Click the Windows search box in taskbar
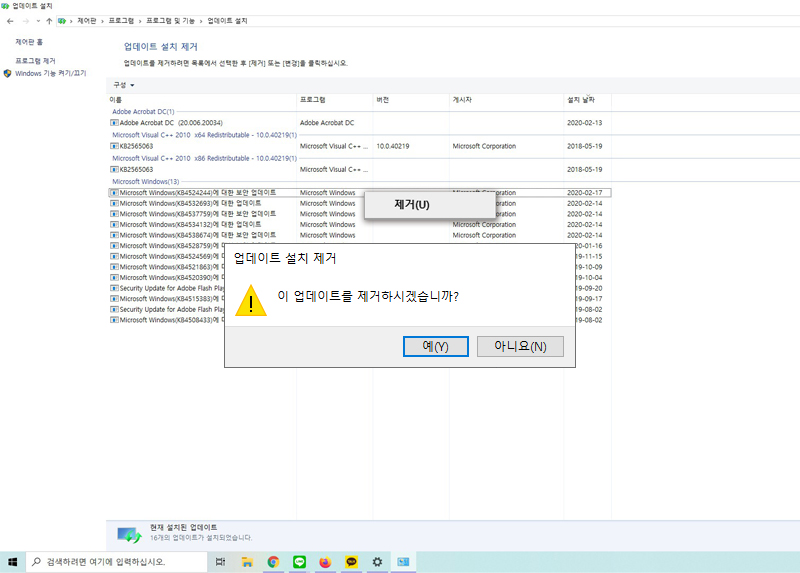 pyautogui.click(x=118, y=562)
